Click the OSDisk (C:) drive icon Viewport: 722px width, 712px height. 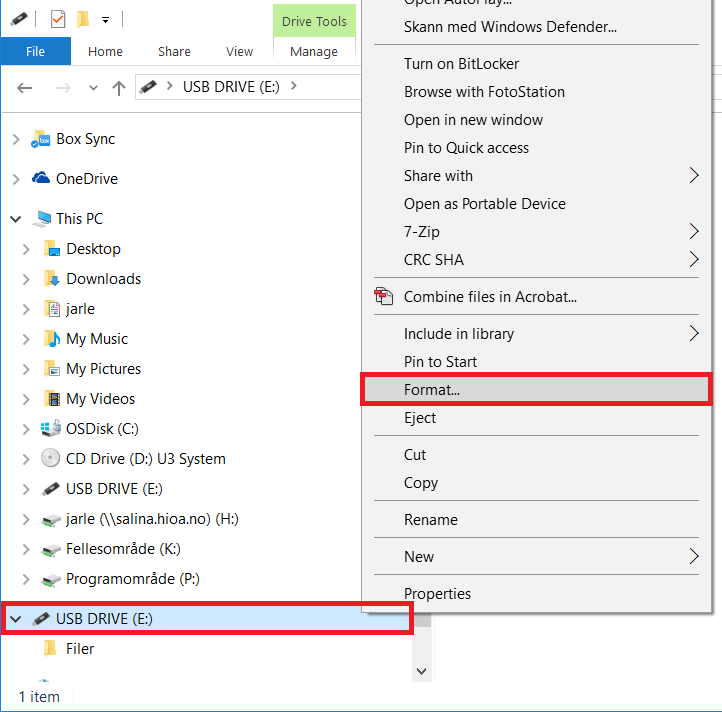pos(51,428)
